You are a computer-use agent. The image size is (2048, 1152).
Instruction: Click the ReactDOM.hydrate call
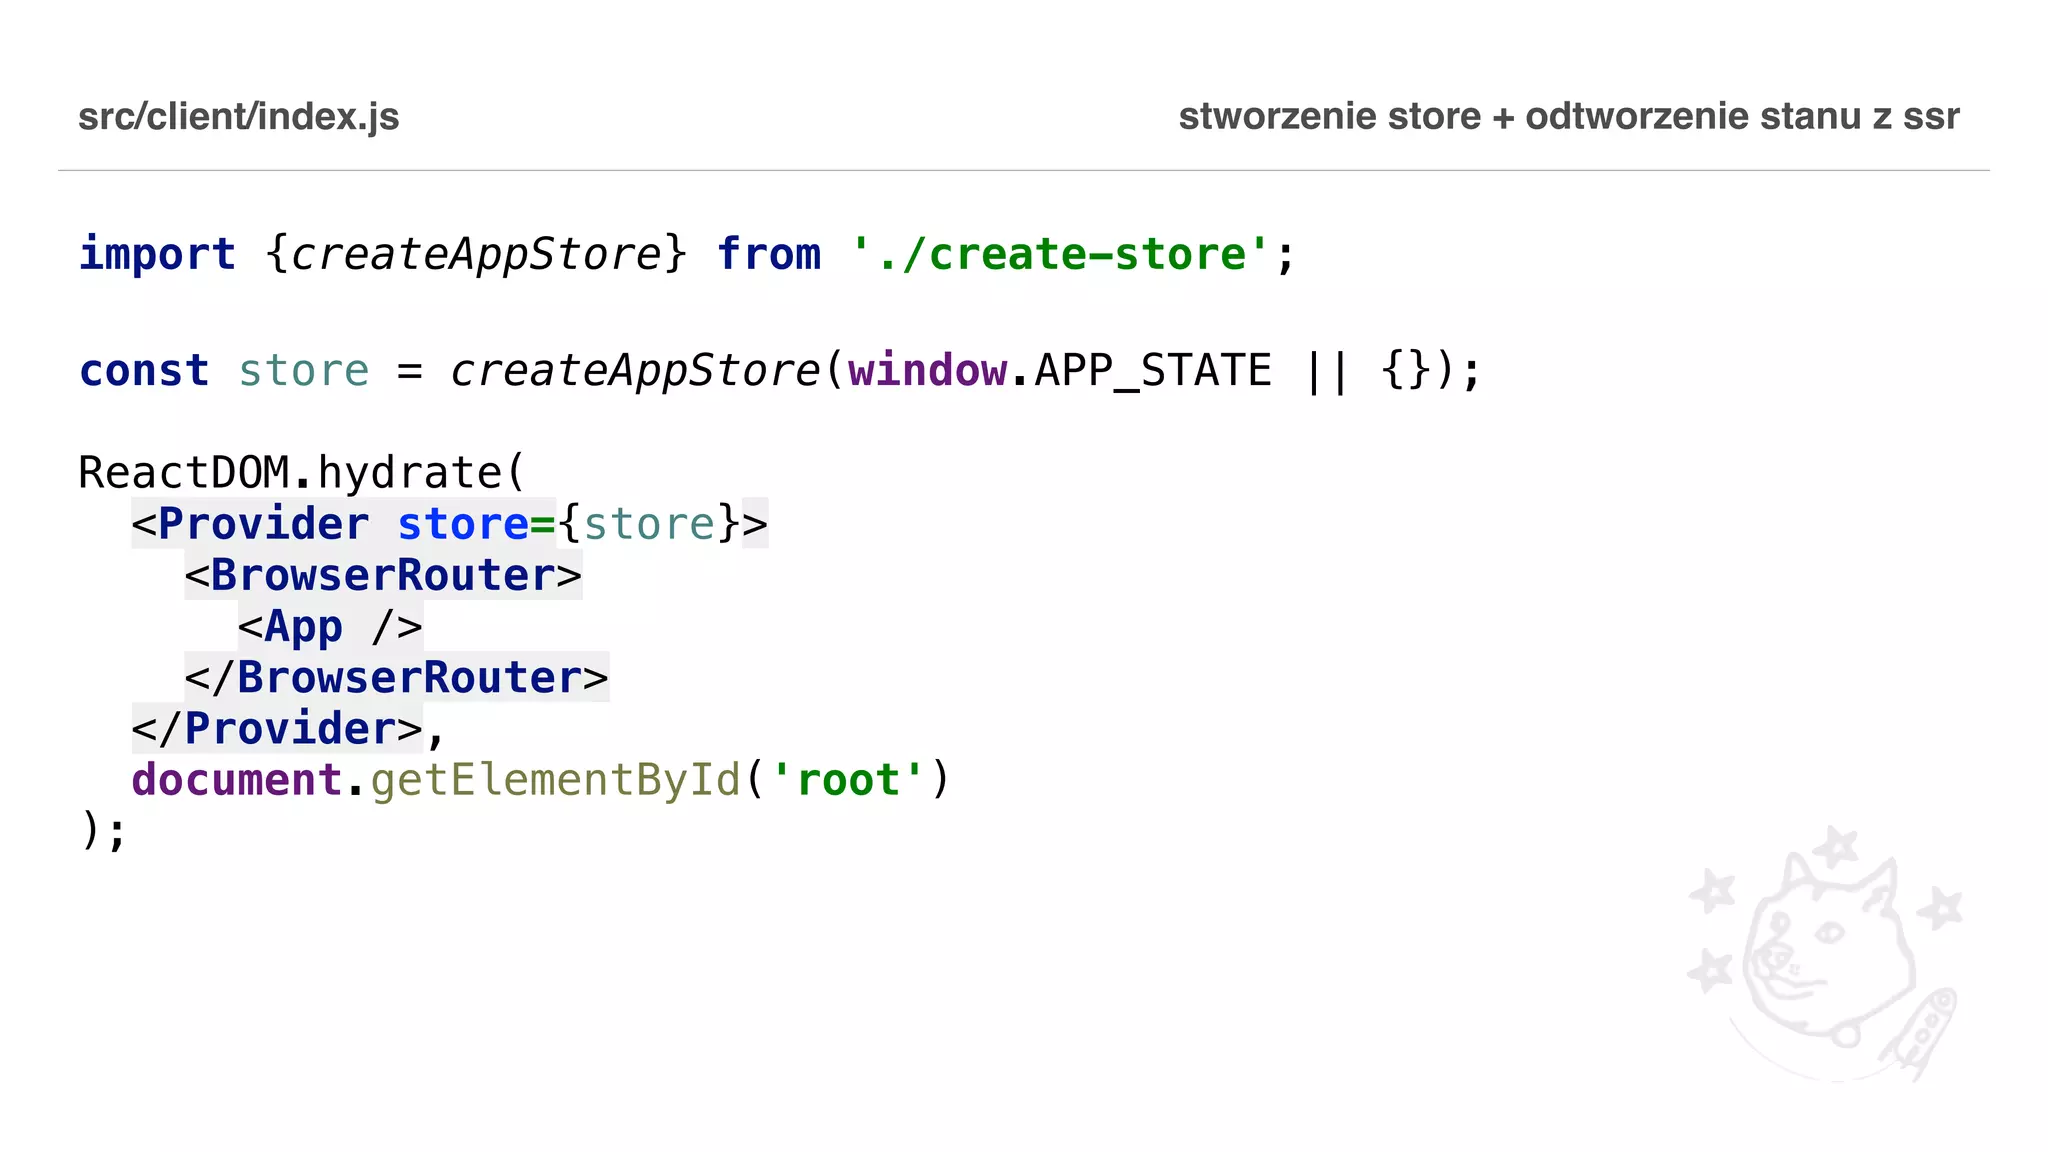[x=300, y=472]
